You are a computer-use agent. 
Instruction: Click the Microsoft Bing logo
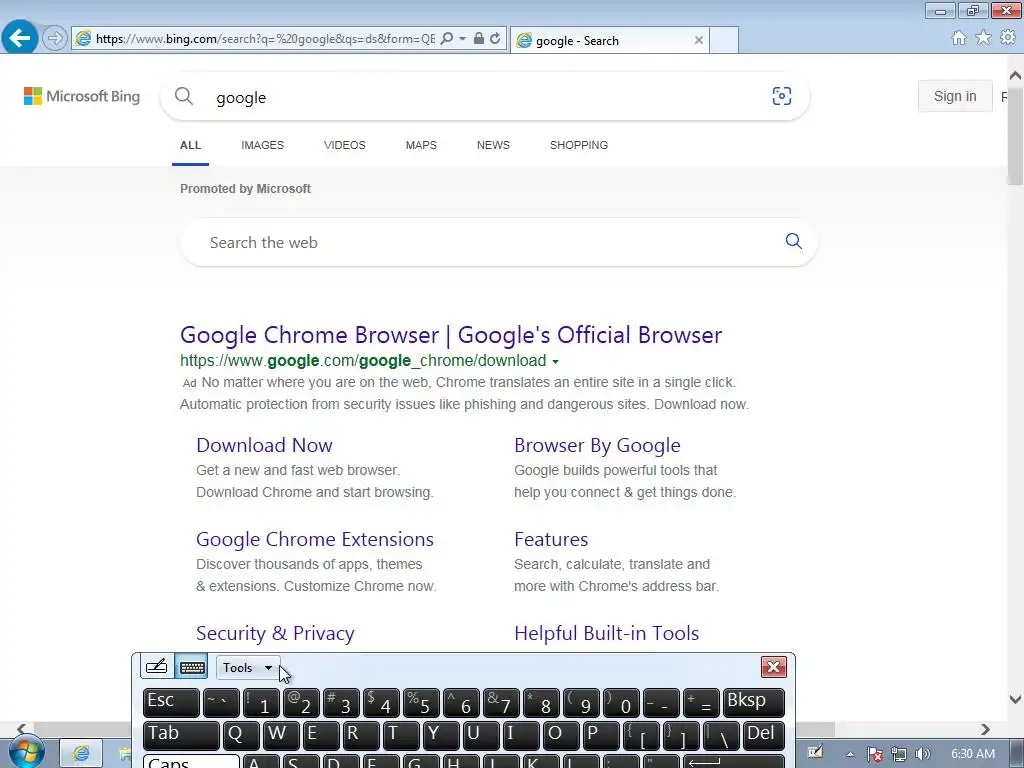pyautogui.click(x=82, y=97)
